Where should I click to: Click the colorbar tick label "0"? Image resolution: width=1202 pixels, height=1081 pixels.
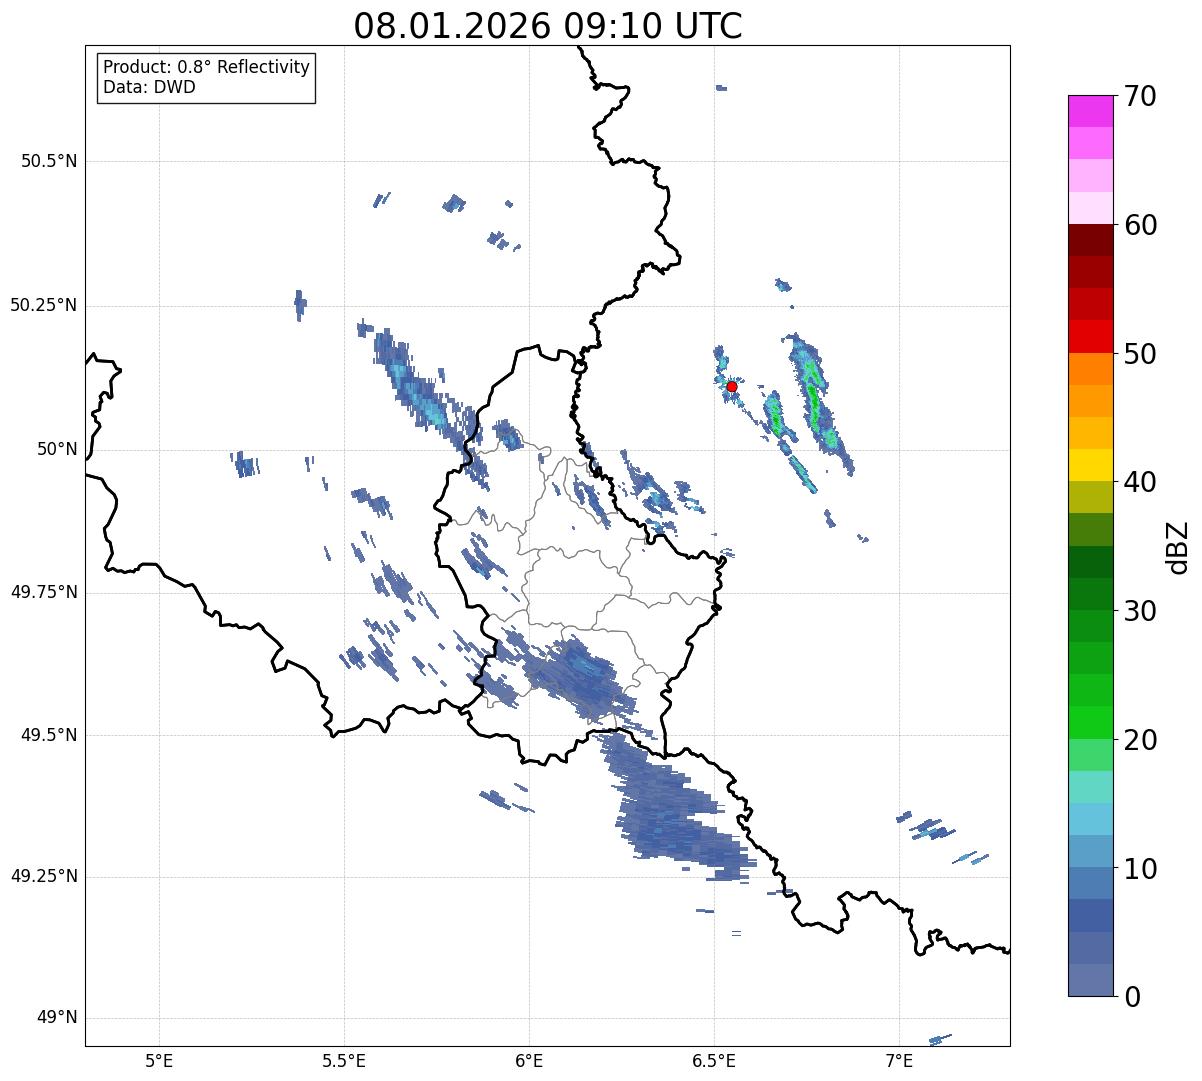pyautogui.click(x=1132, y=997)
